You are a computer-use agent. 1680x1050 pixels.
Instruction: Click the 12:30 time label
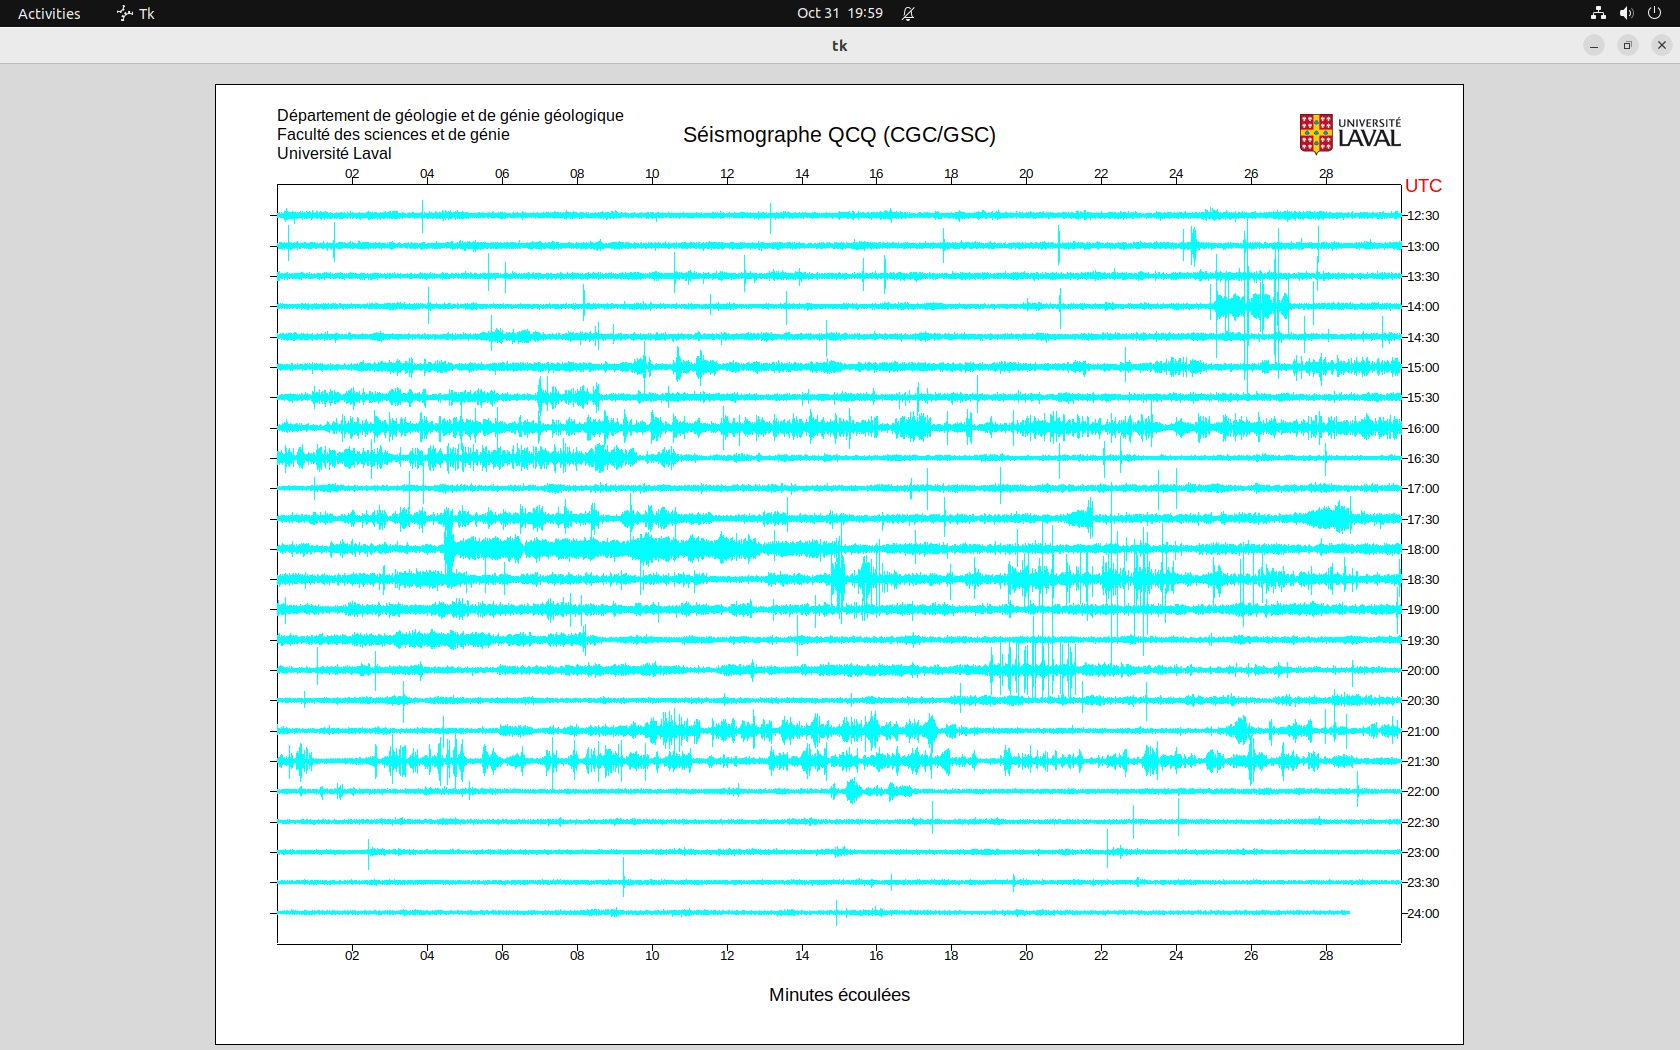[1423, 216]
